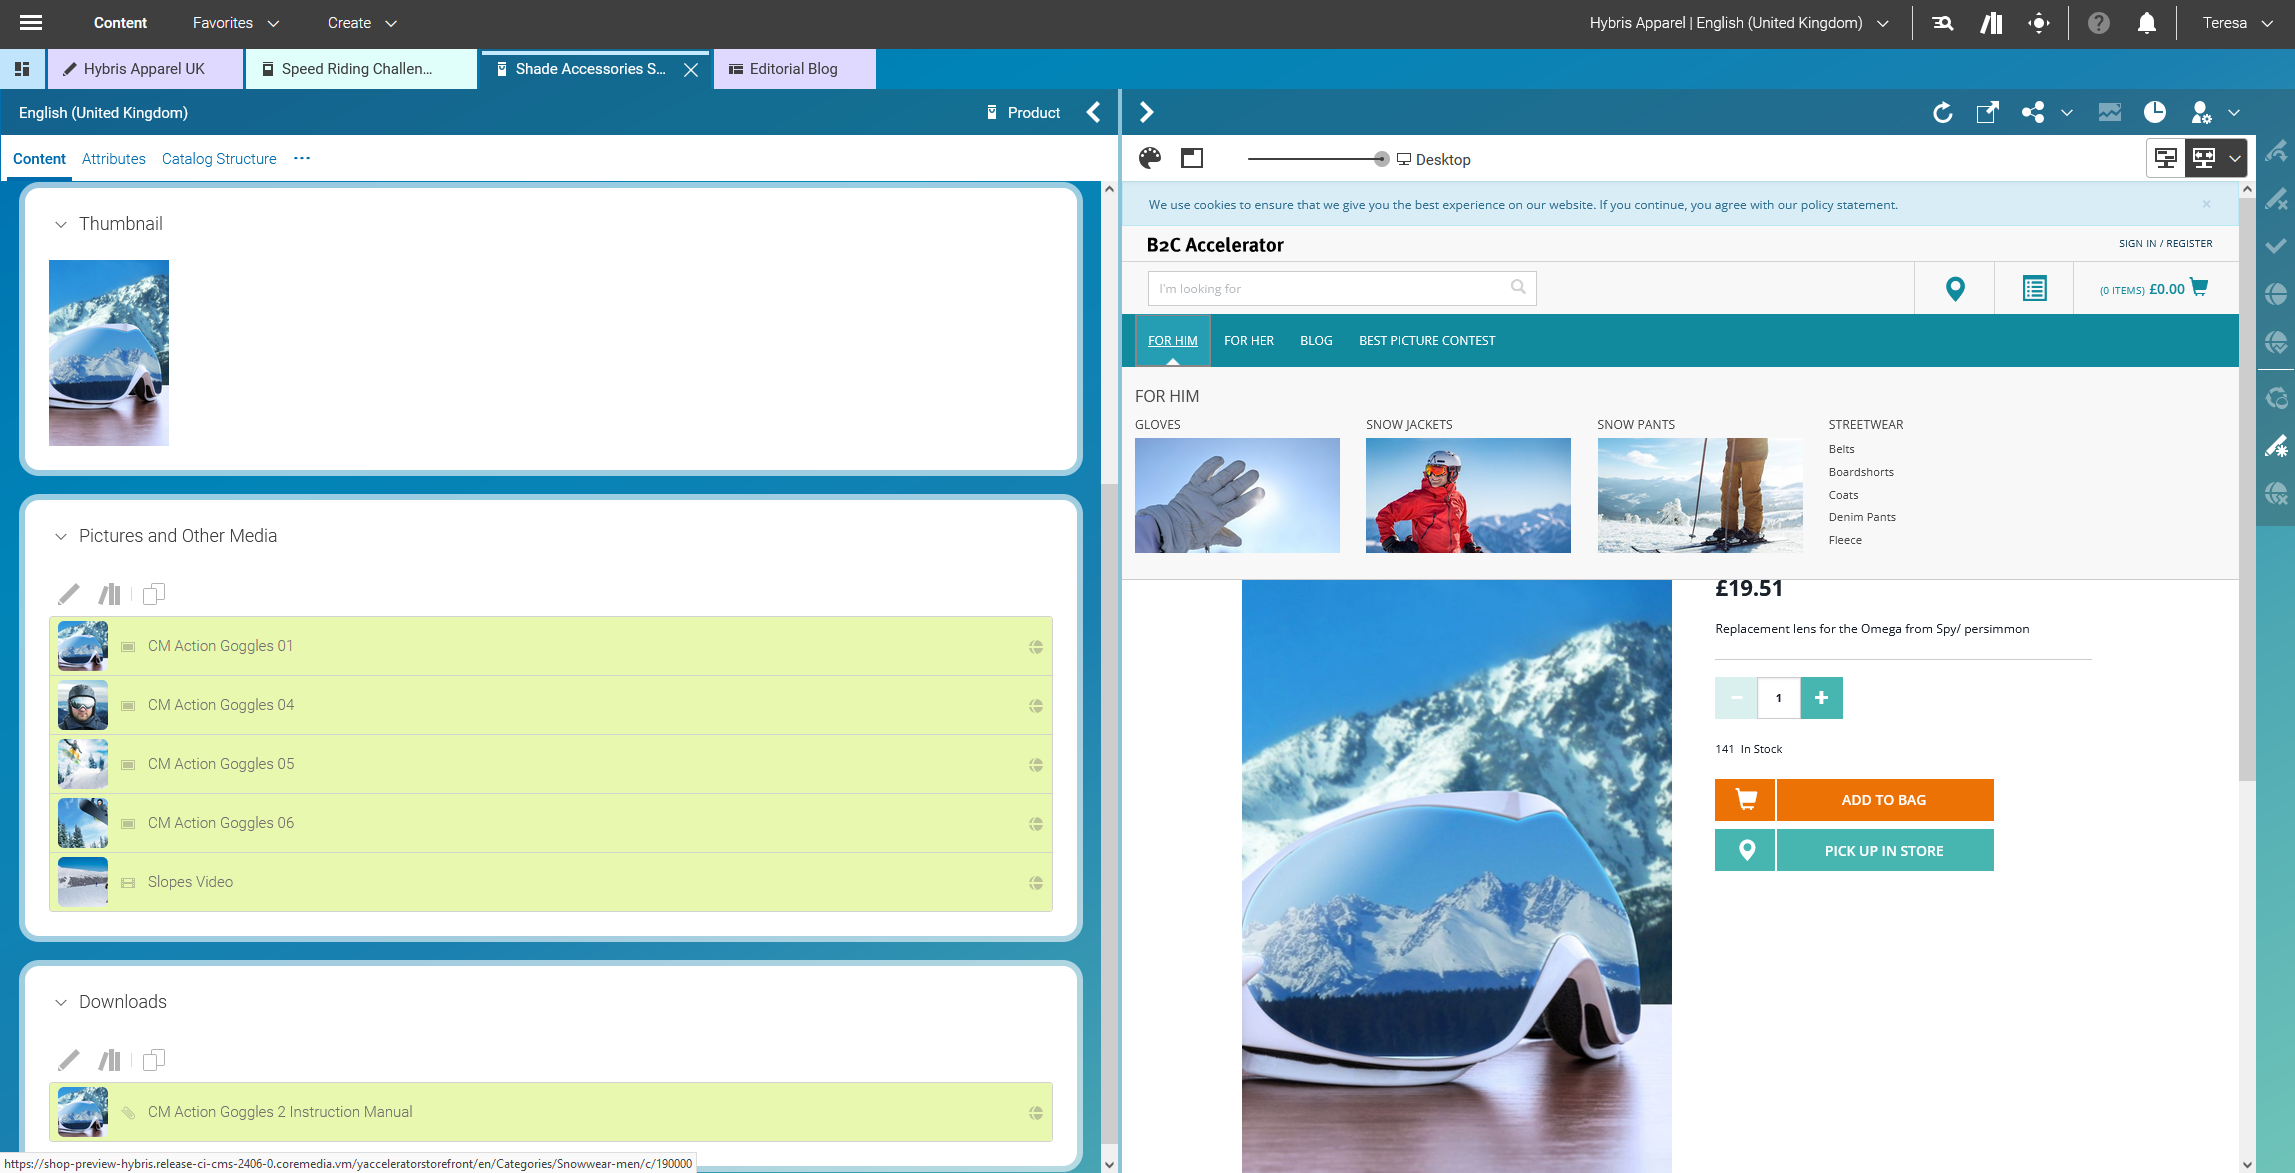Switch to the Attributes tab
The width and height of the screenshot is (2295, 1173).
point(113,158)
